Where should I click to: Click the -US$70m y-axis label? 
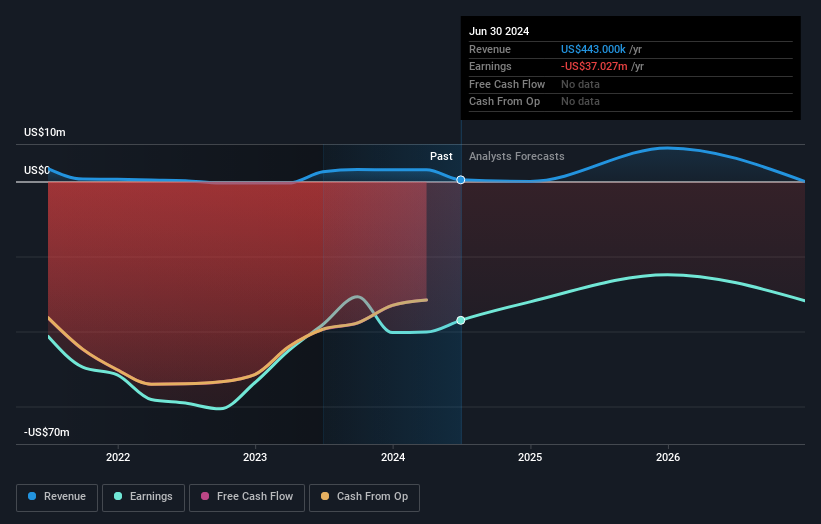pos(47,432)
